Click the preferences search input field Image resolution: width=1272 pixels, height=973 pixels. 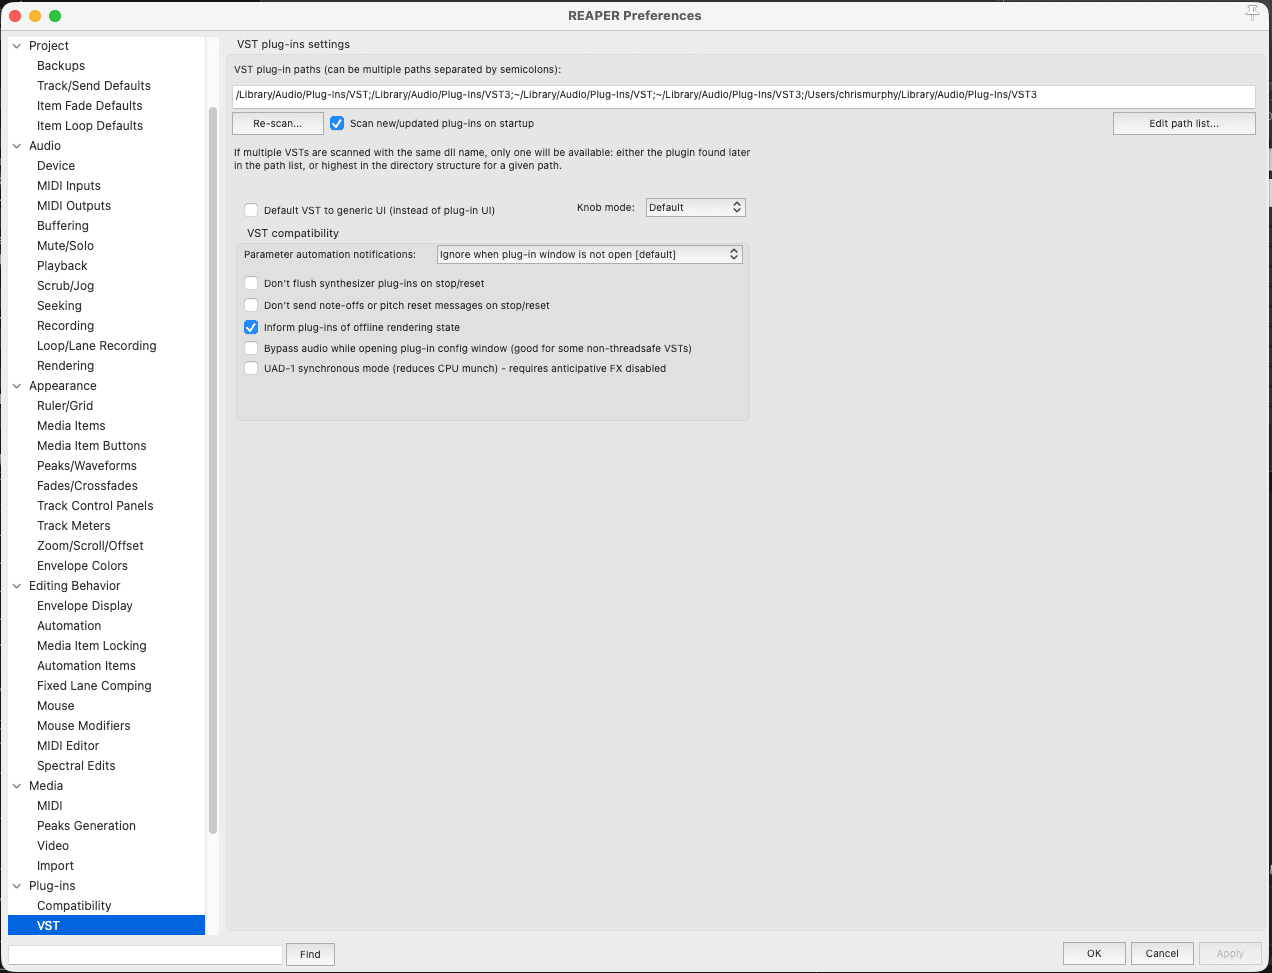coord(145,954)
